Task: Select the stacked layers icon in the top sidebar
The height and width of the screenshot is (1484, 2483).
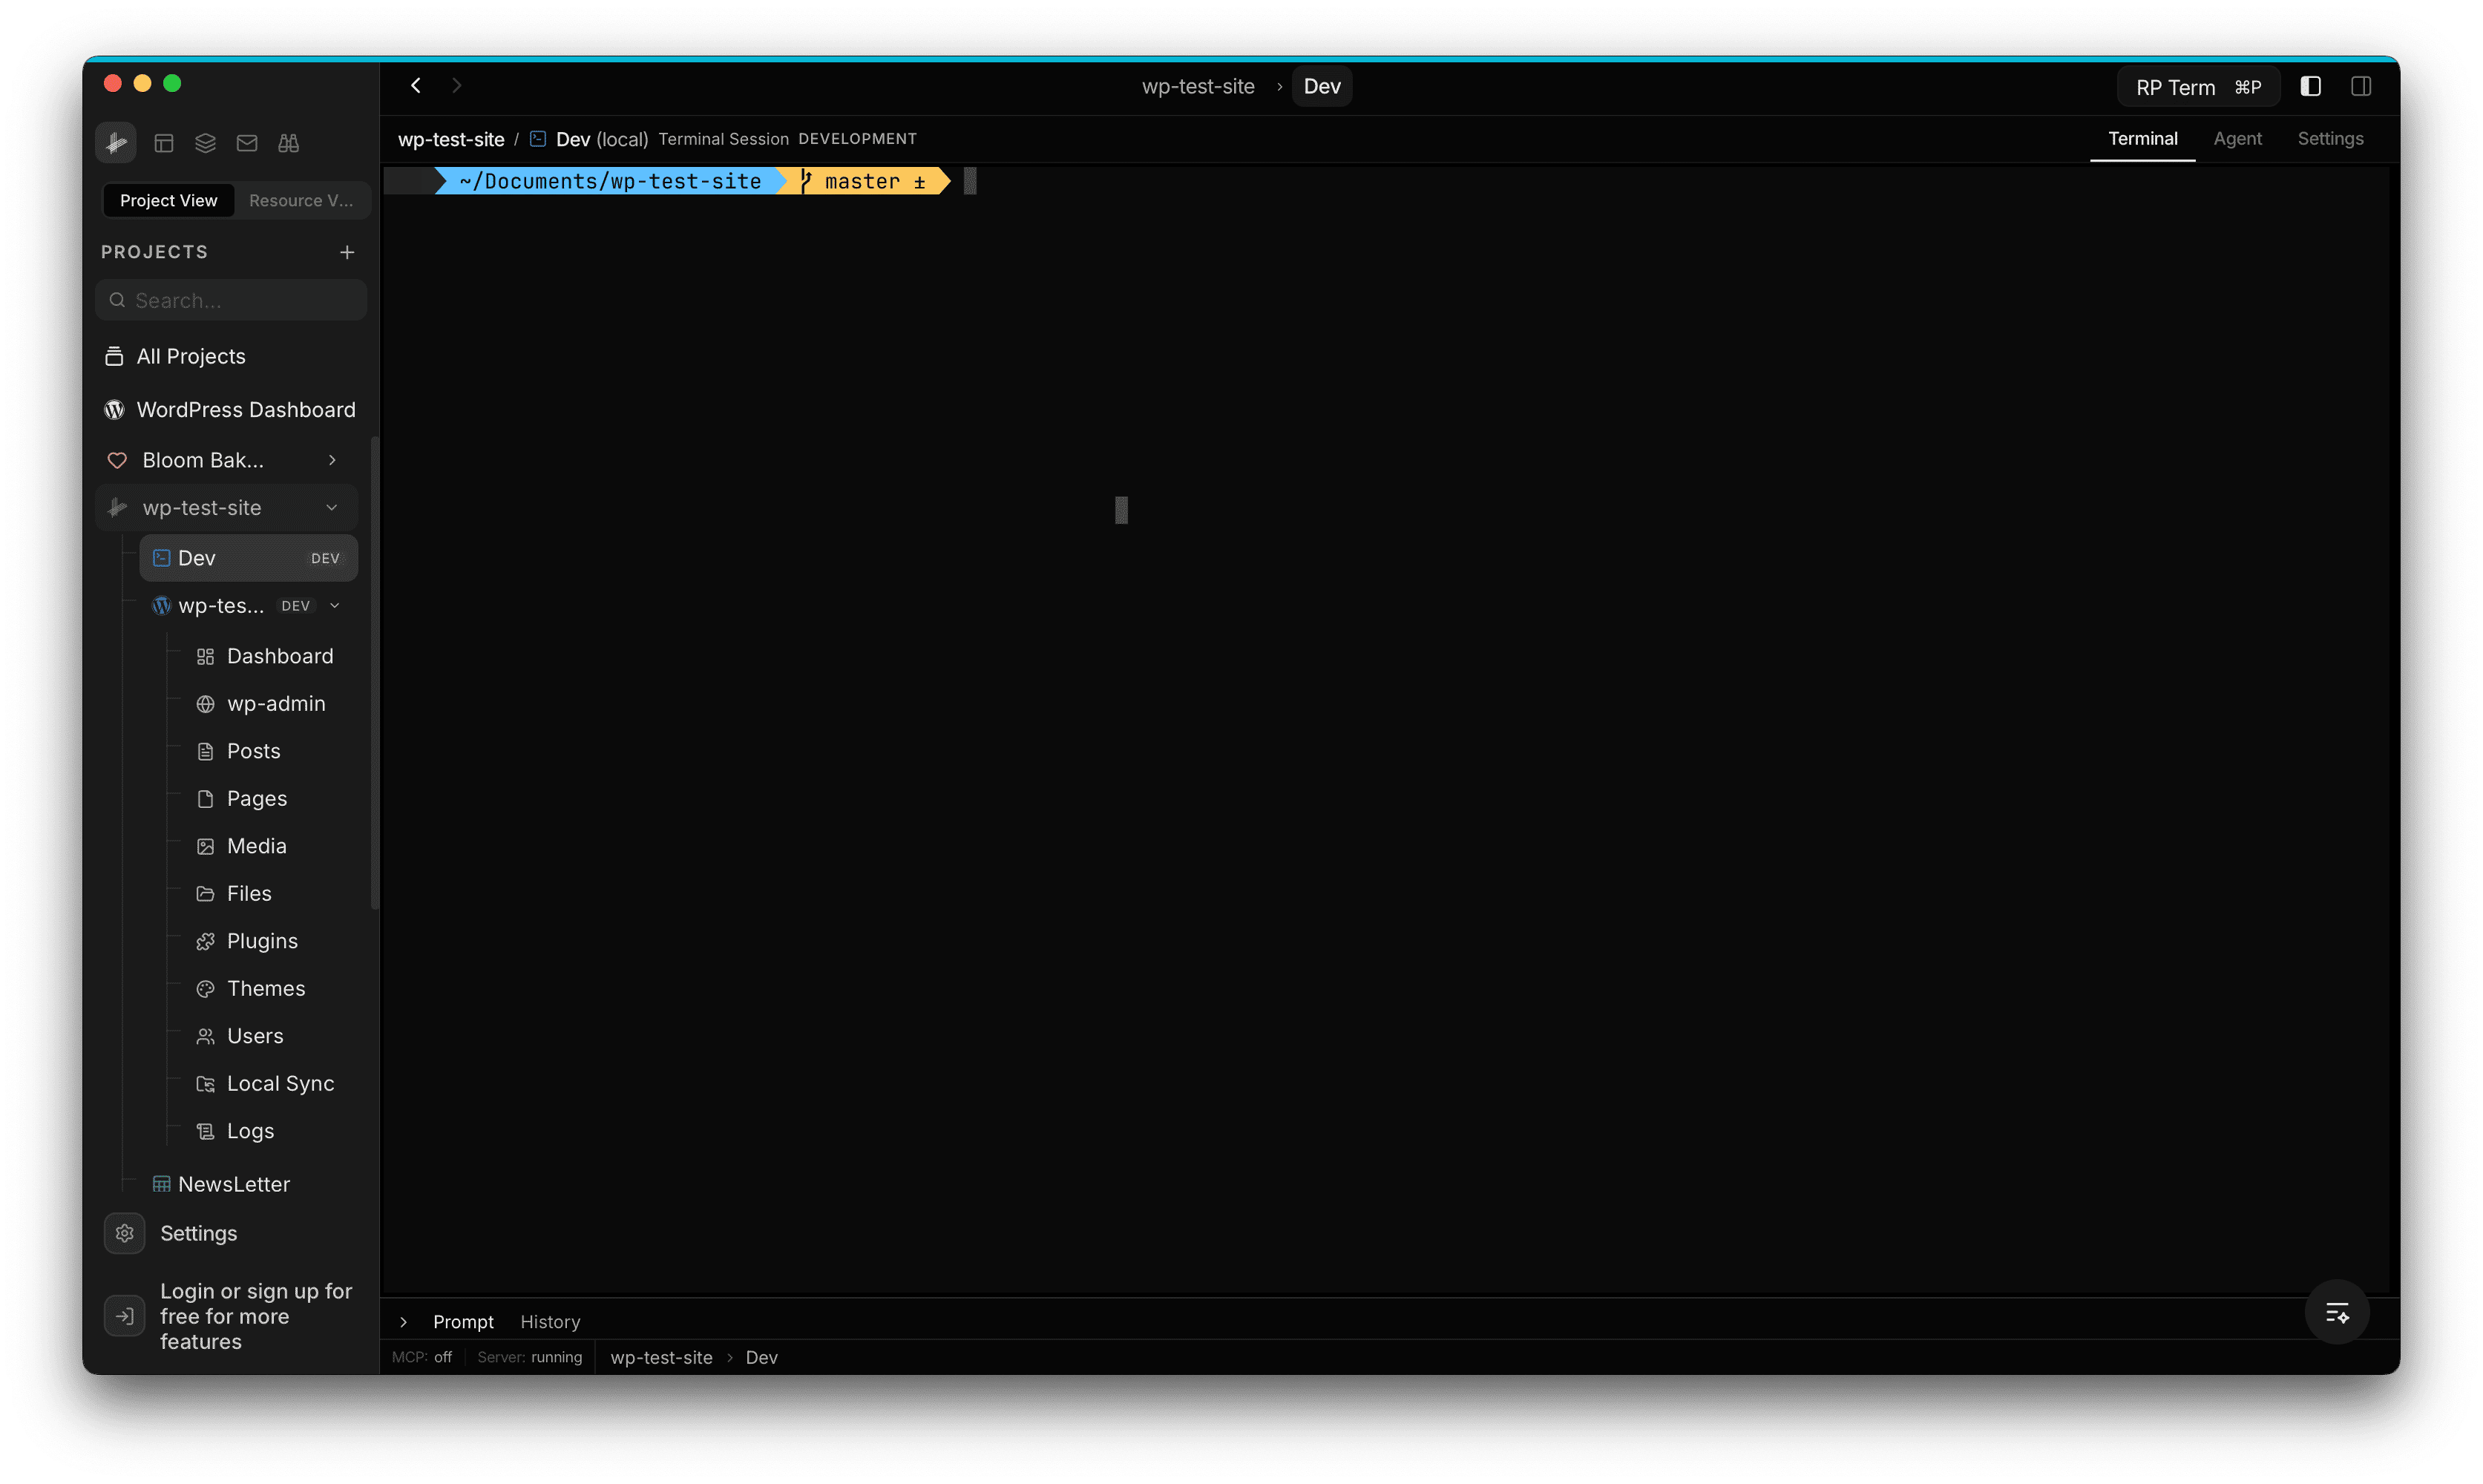Action: pyautogui.click(x=205, y=142)
